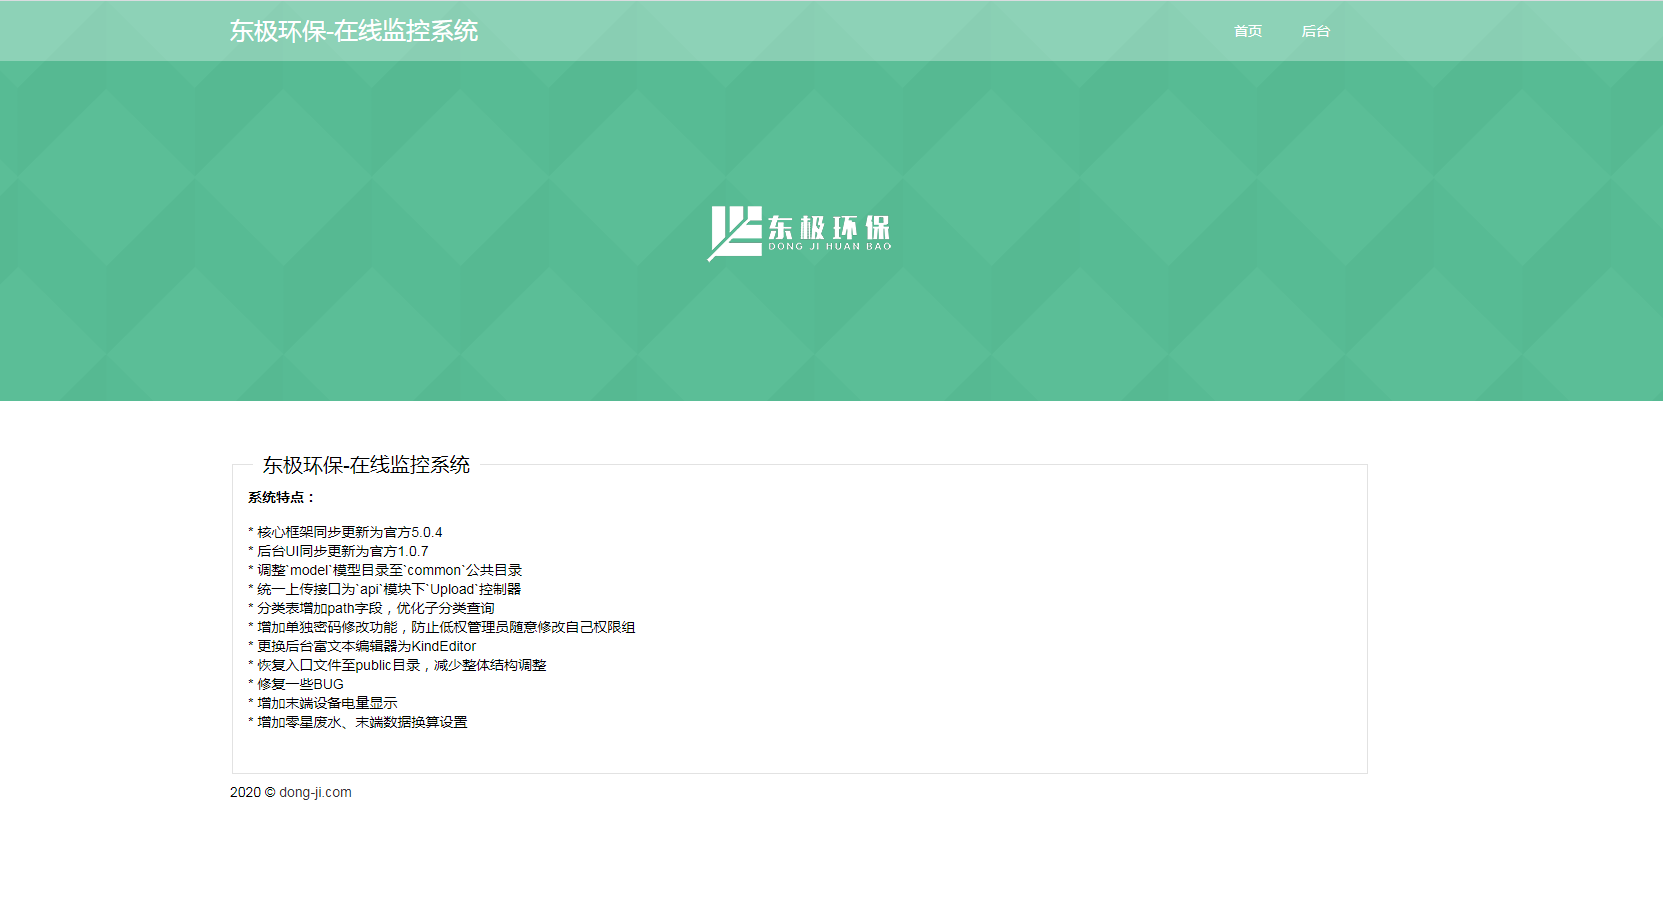This screenshot has width=1663, height=900.
Task: Select line 增加末端设备电量显示
Action: click(x=323, y=703)
